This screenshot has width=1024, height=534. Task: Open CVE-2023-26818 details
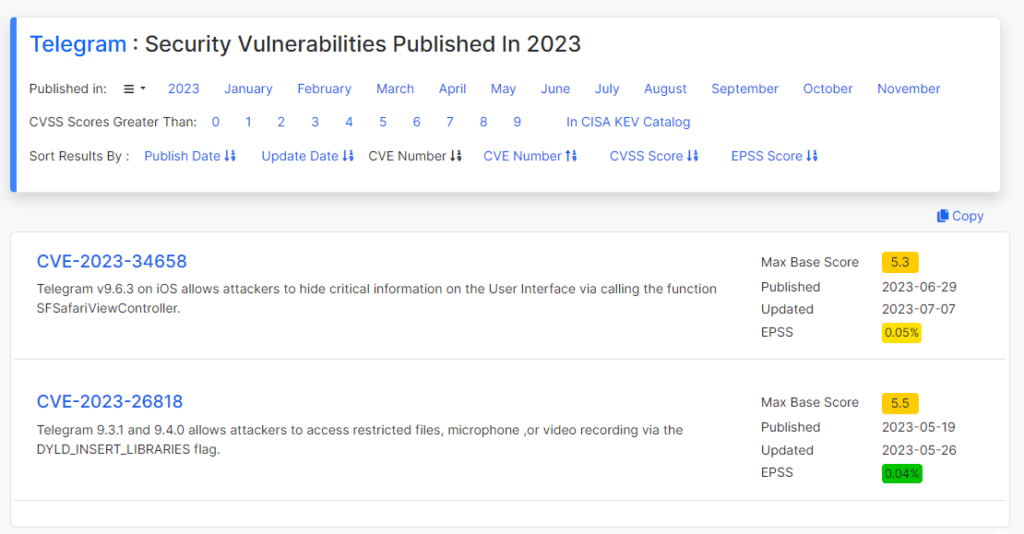pyautogui.click(x=110, y=401)
